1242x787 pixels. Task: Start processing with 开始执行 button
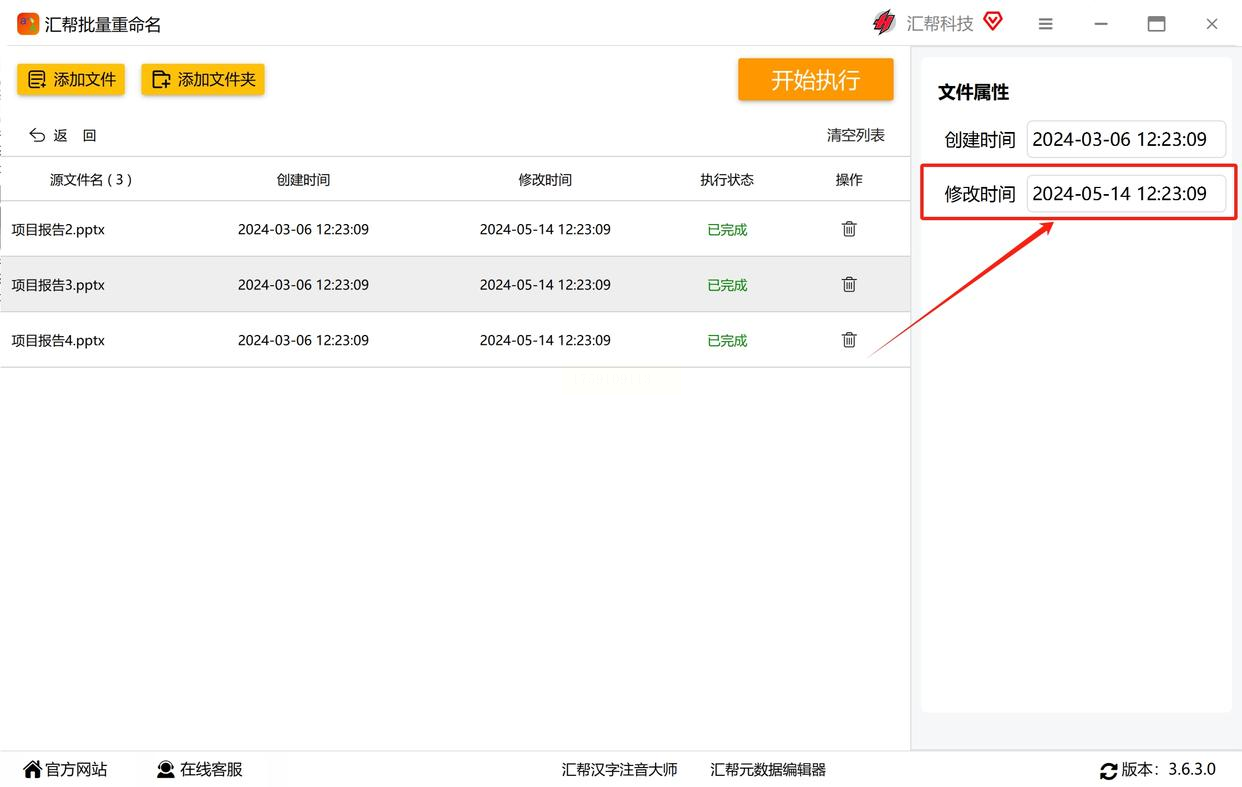point(815,80)
